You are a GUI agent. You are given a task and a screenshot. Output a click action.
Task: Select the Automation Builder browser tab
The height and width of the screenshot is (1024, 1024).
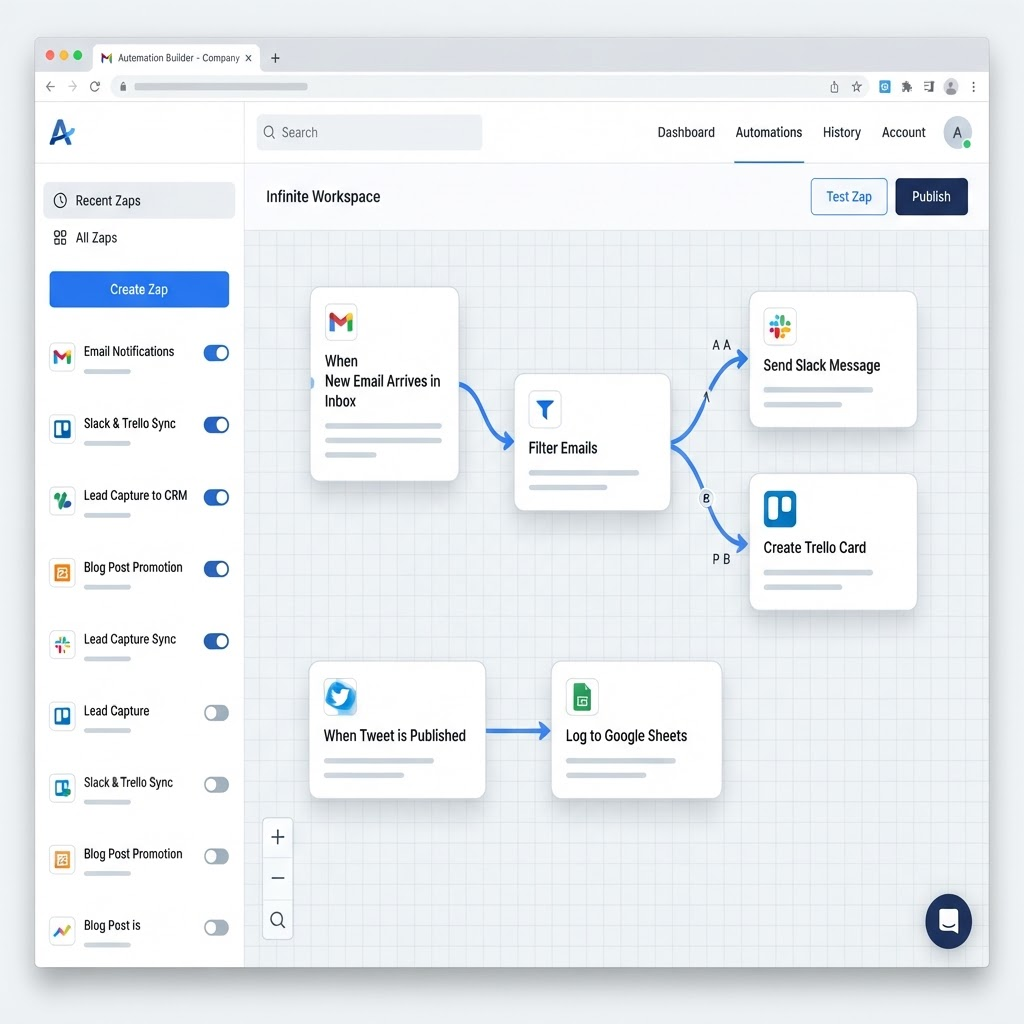pos(176,58)
